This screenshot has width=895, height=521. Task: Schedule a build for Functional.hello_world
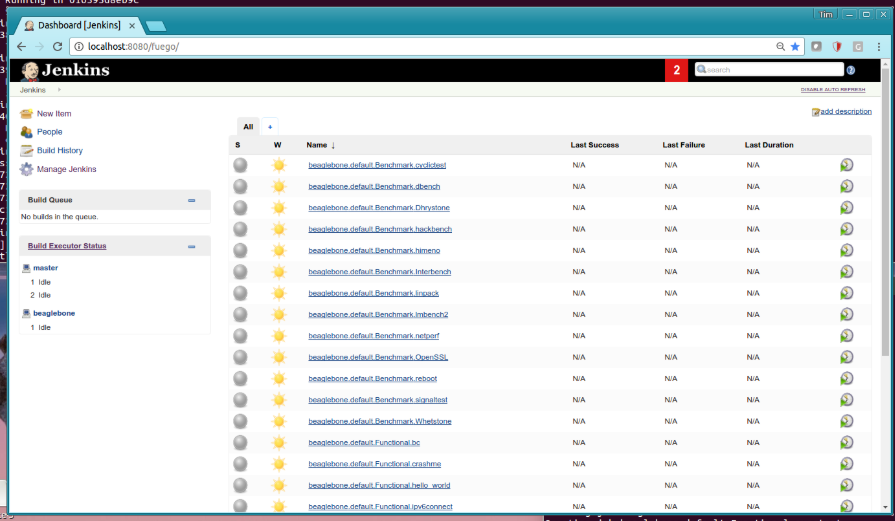pyautogui.click(x=846, y=485)
